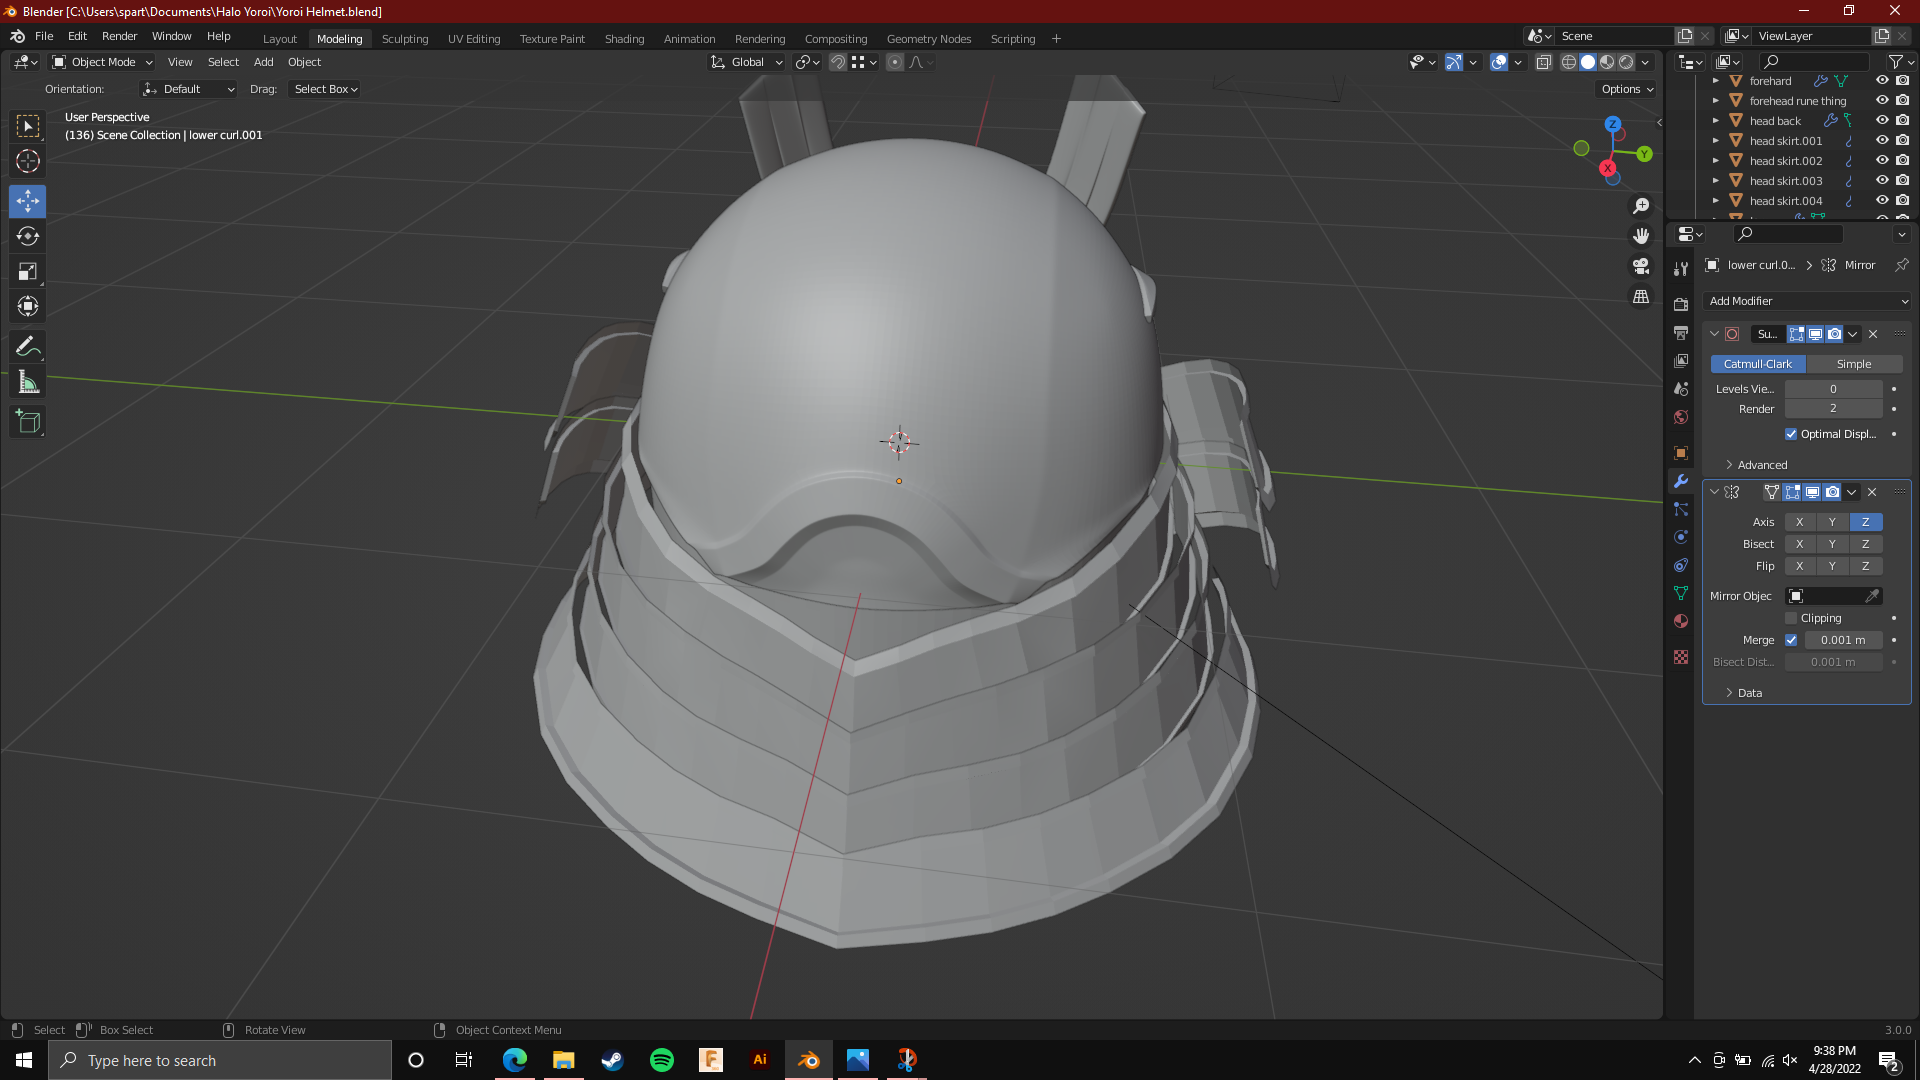The width and height of the screenshot is (1920, 1080).
Task: Open the Render menu
Action: [119, 36]
